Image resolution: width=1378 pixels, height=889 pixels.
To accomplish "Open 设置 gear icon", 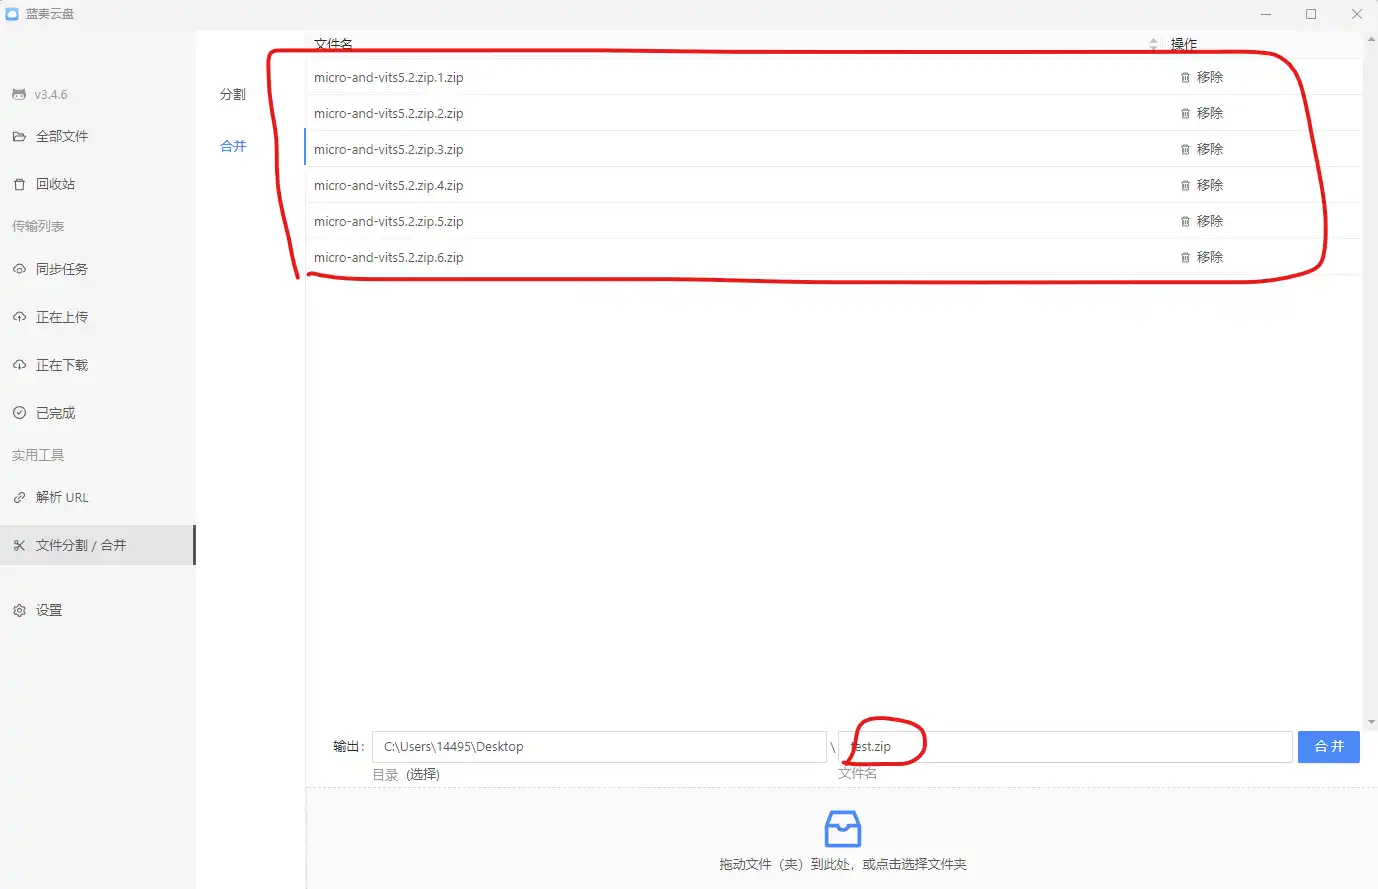I will (19, 610).
